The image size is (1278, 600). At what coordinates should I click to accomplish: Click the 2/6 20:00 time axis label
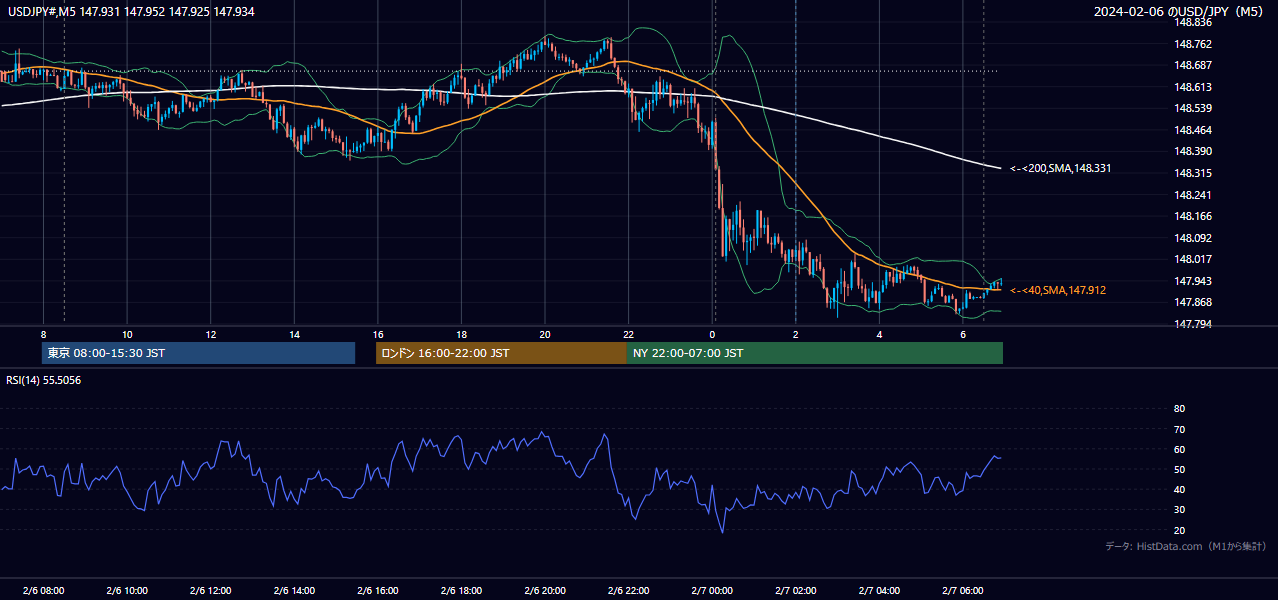click(545, 590)
